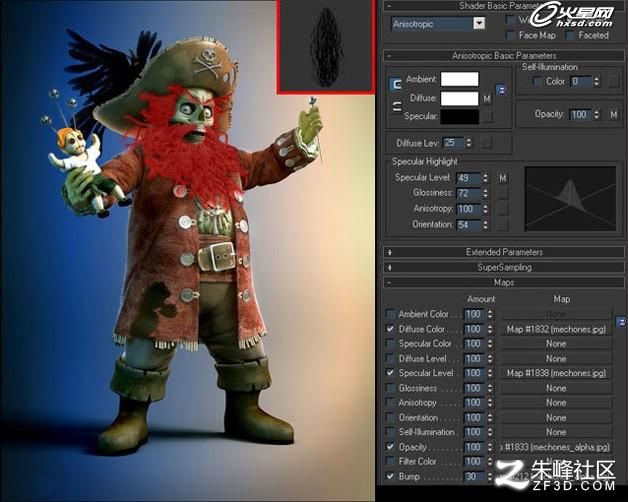The height and width of the screenshot is (502, 628).
Task: Click the empty map button beside Orientation spinner
Action: 503,224
